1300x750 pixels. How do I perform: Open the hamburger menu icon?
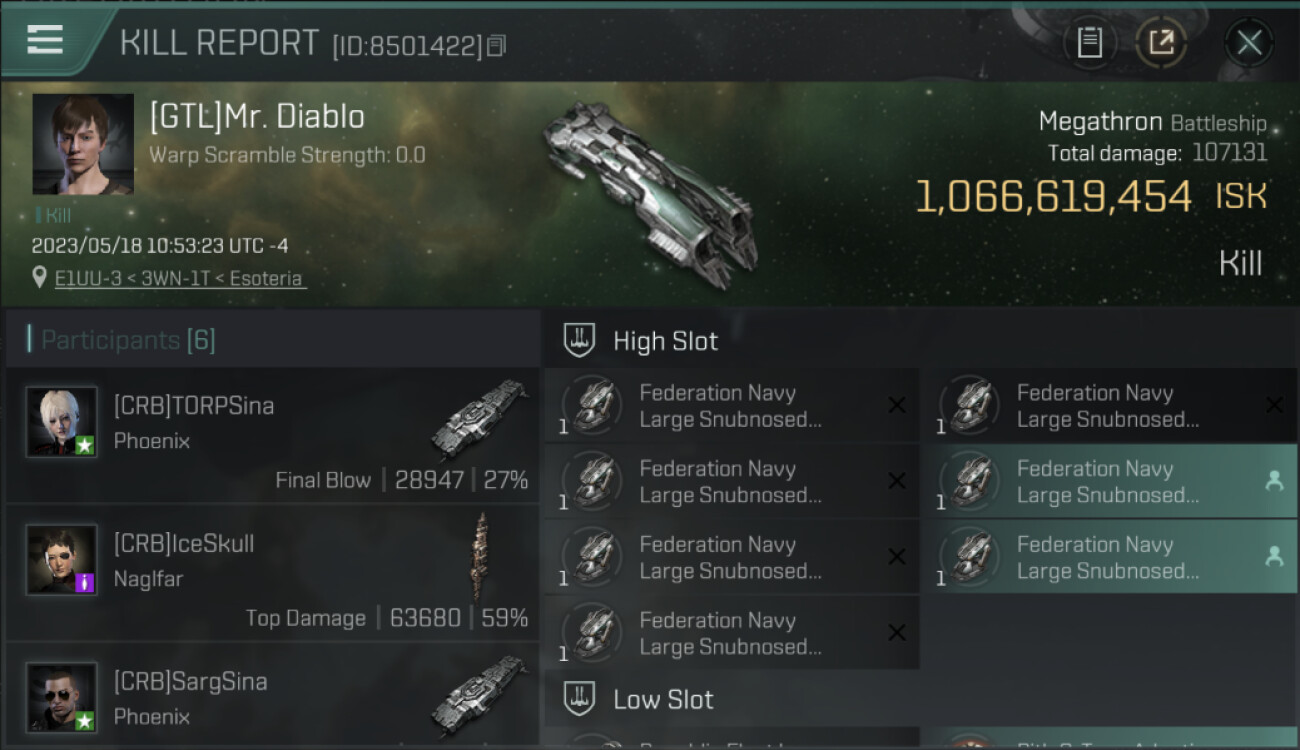pos(45,40)
